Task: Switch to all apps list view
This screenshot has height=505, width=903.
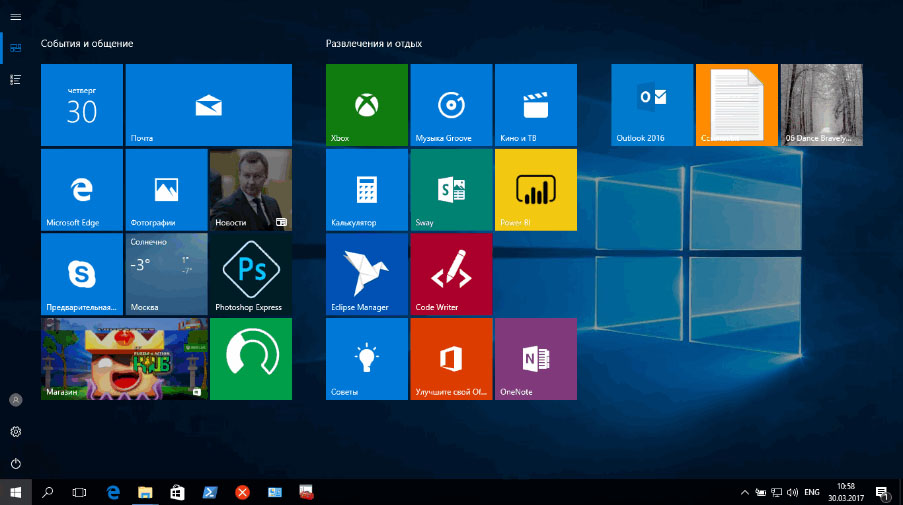Action: click(x=16, y=79)
